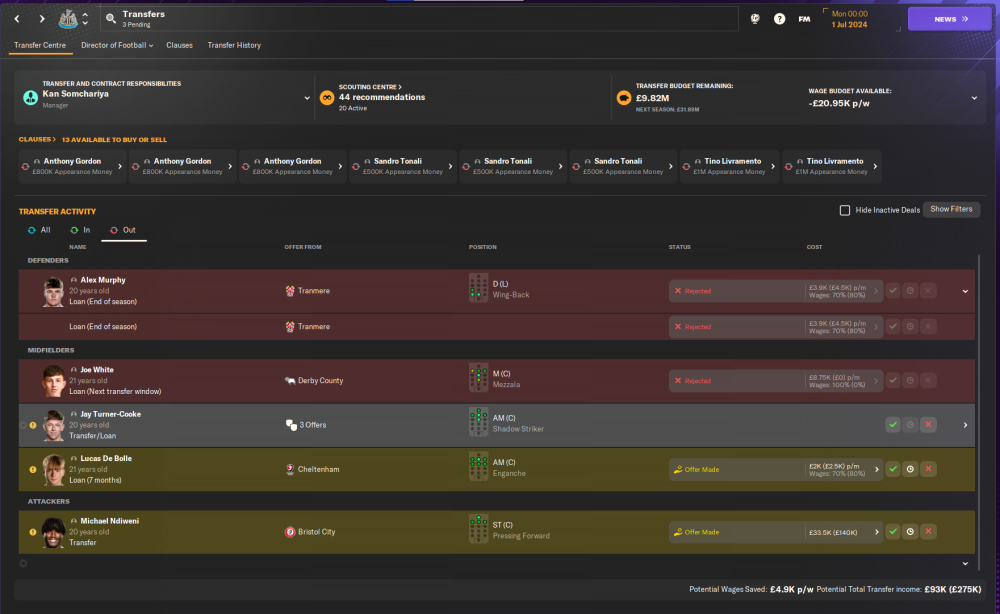Image resolution: width=1000 pixels, height=614 pixels.
Task: Click the date Mon 1 Jul 2024
Action: [x=849, y=19]
